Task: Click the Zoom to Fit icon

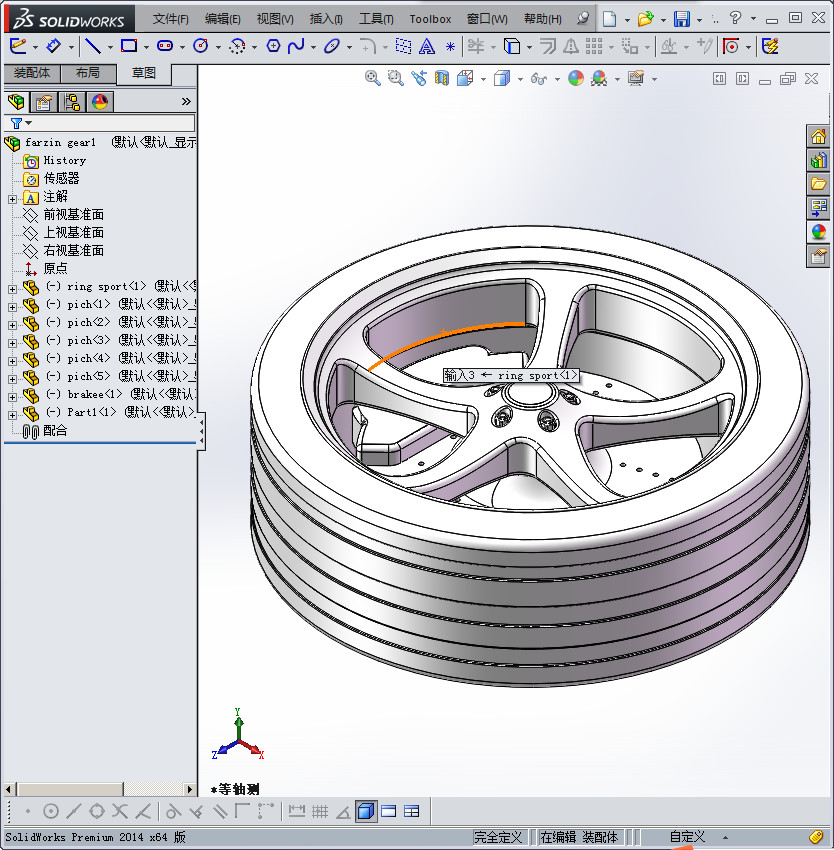Action: click(372, 78)
